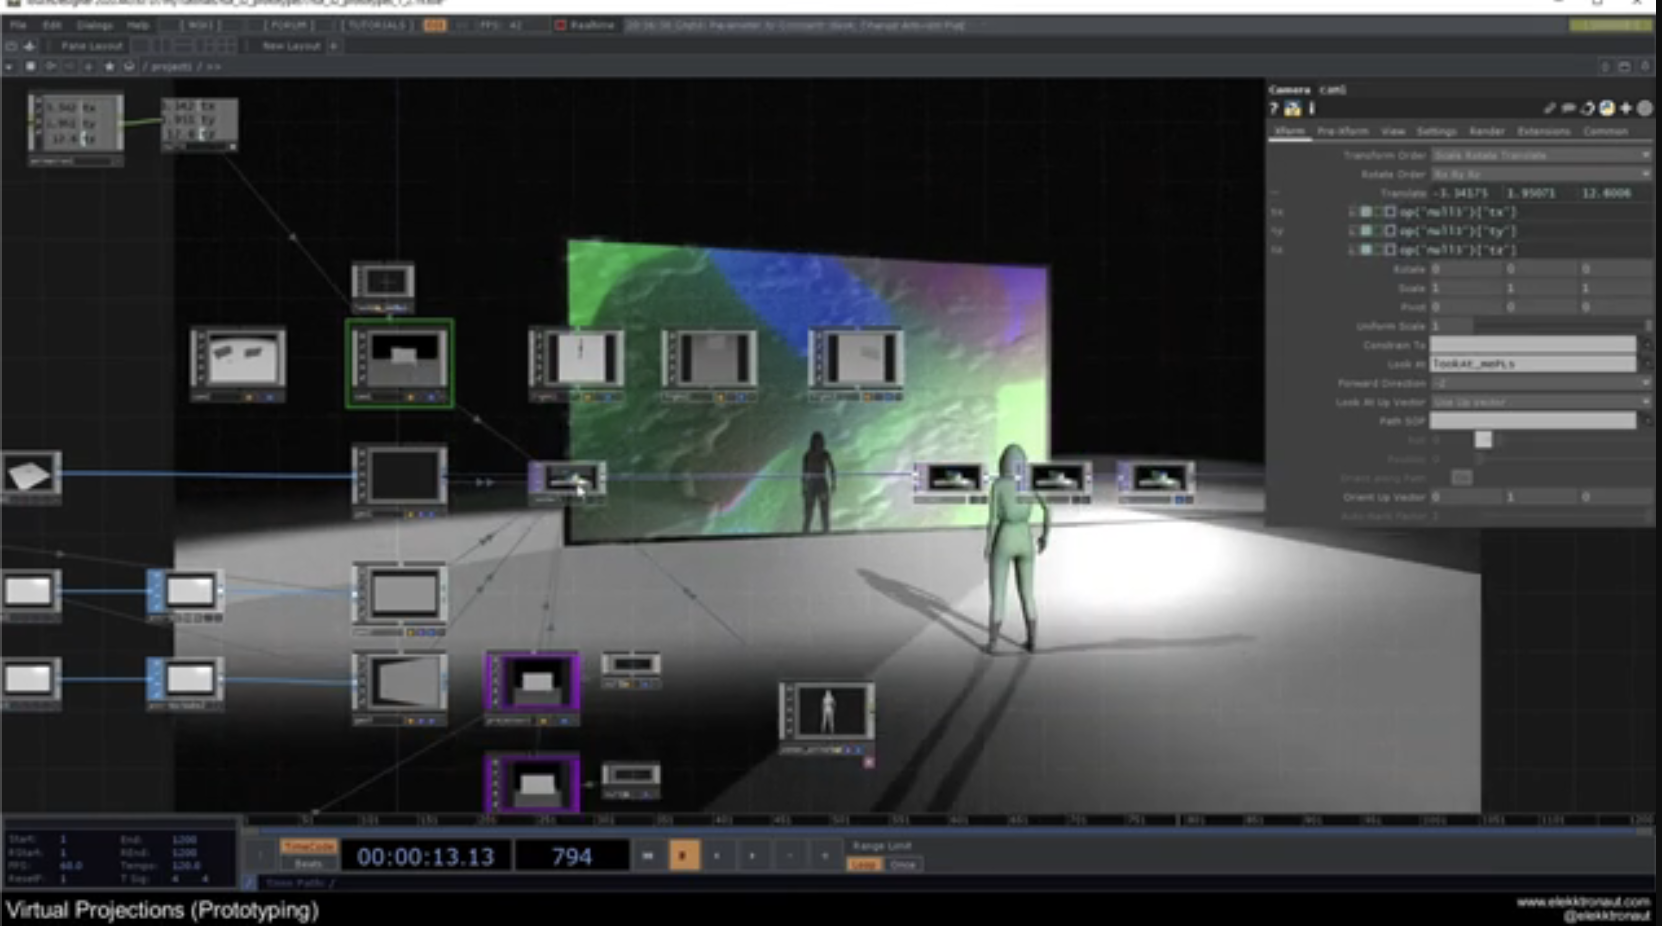This screenshot has height=926, width=1662.
Task: Open the Dialogs menu
Action: 95,25
